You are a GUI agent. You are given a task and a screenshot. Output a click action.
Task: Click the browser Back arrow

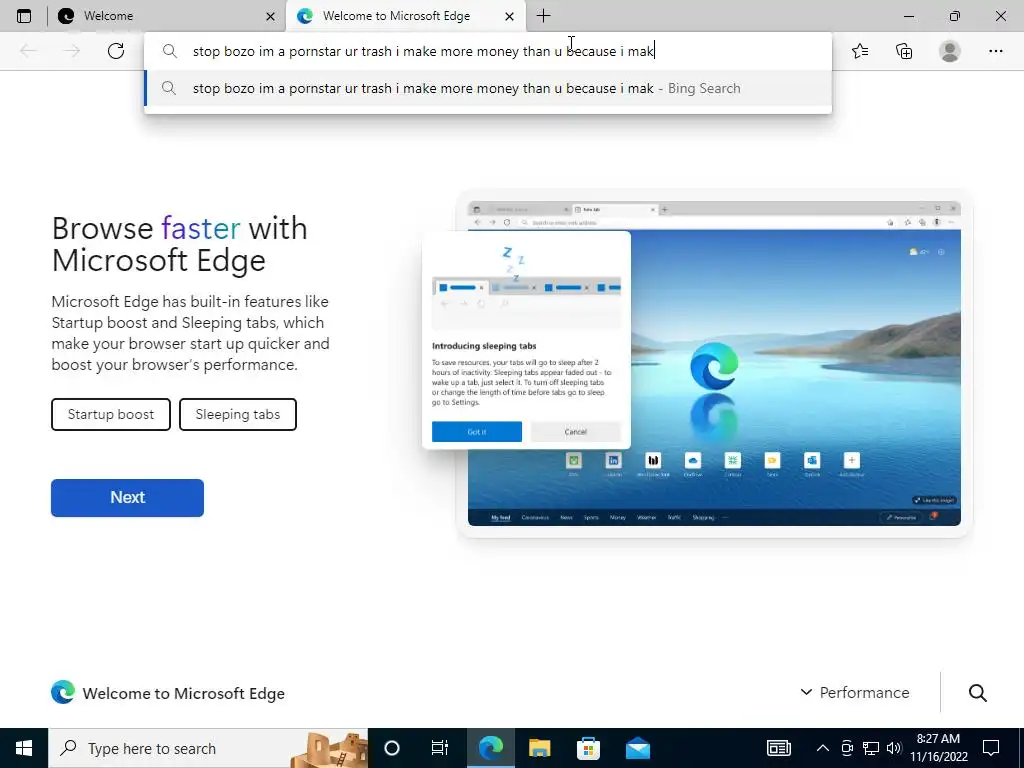coord(28,51)
